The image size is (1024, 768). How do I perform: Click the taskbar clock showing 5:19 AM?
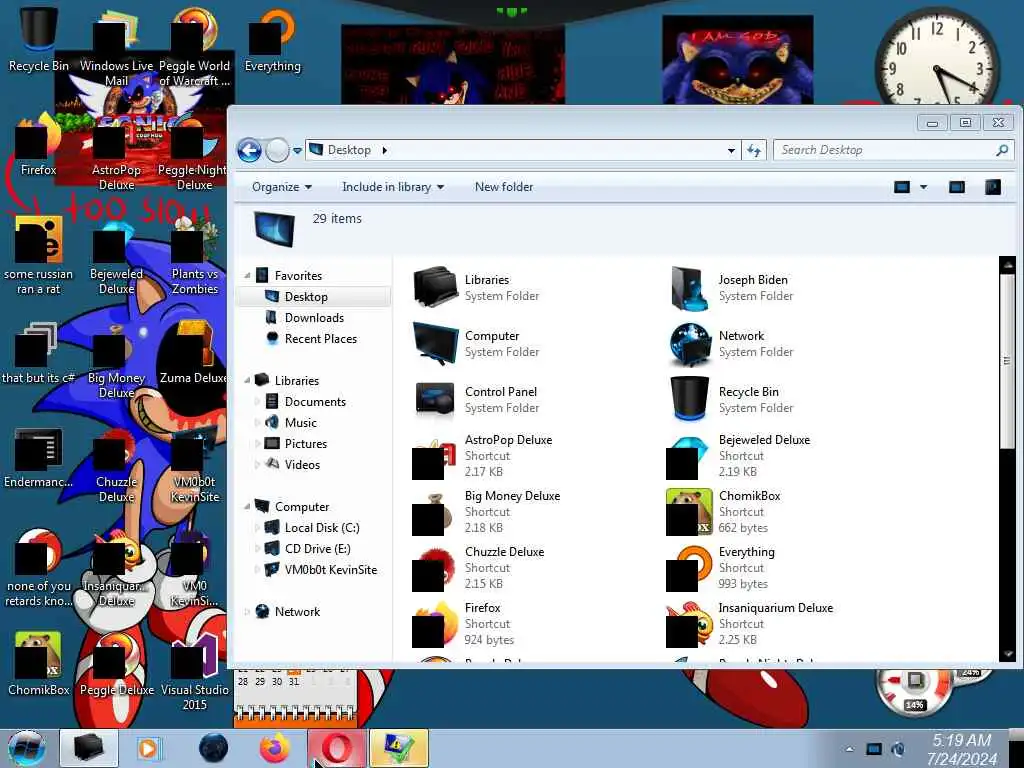click(x=962, y=749)
